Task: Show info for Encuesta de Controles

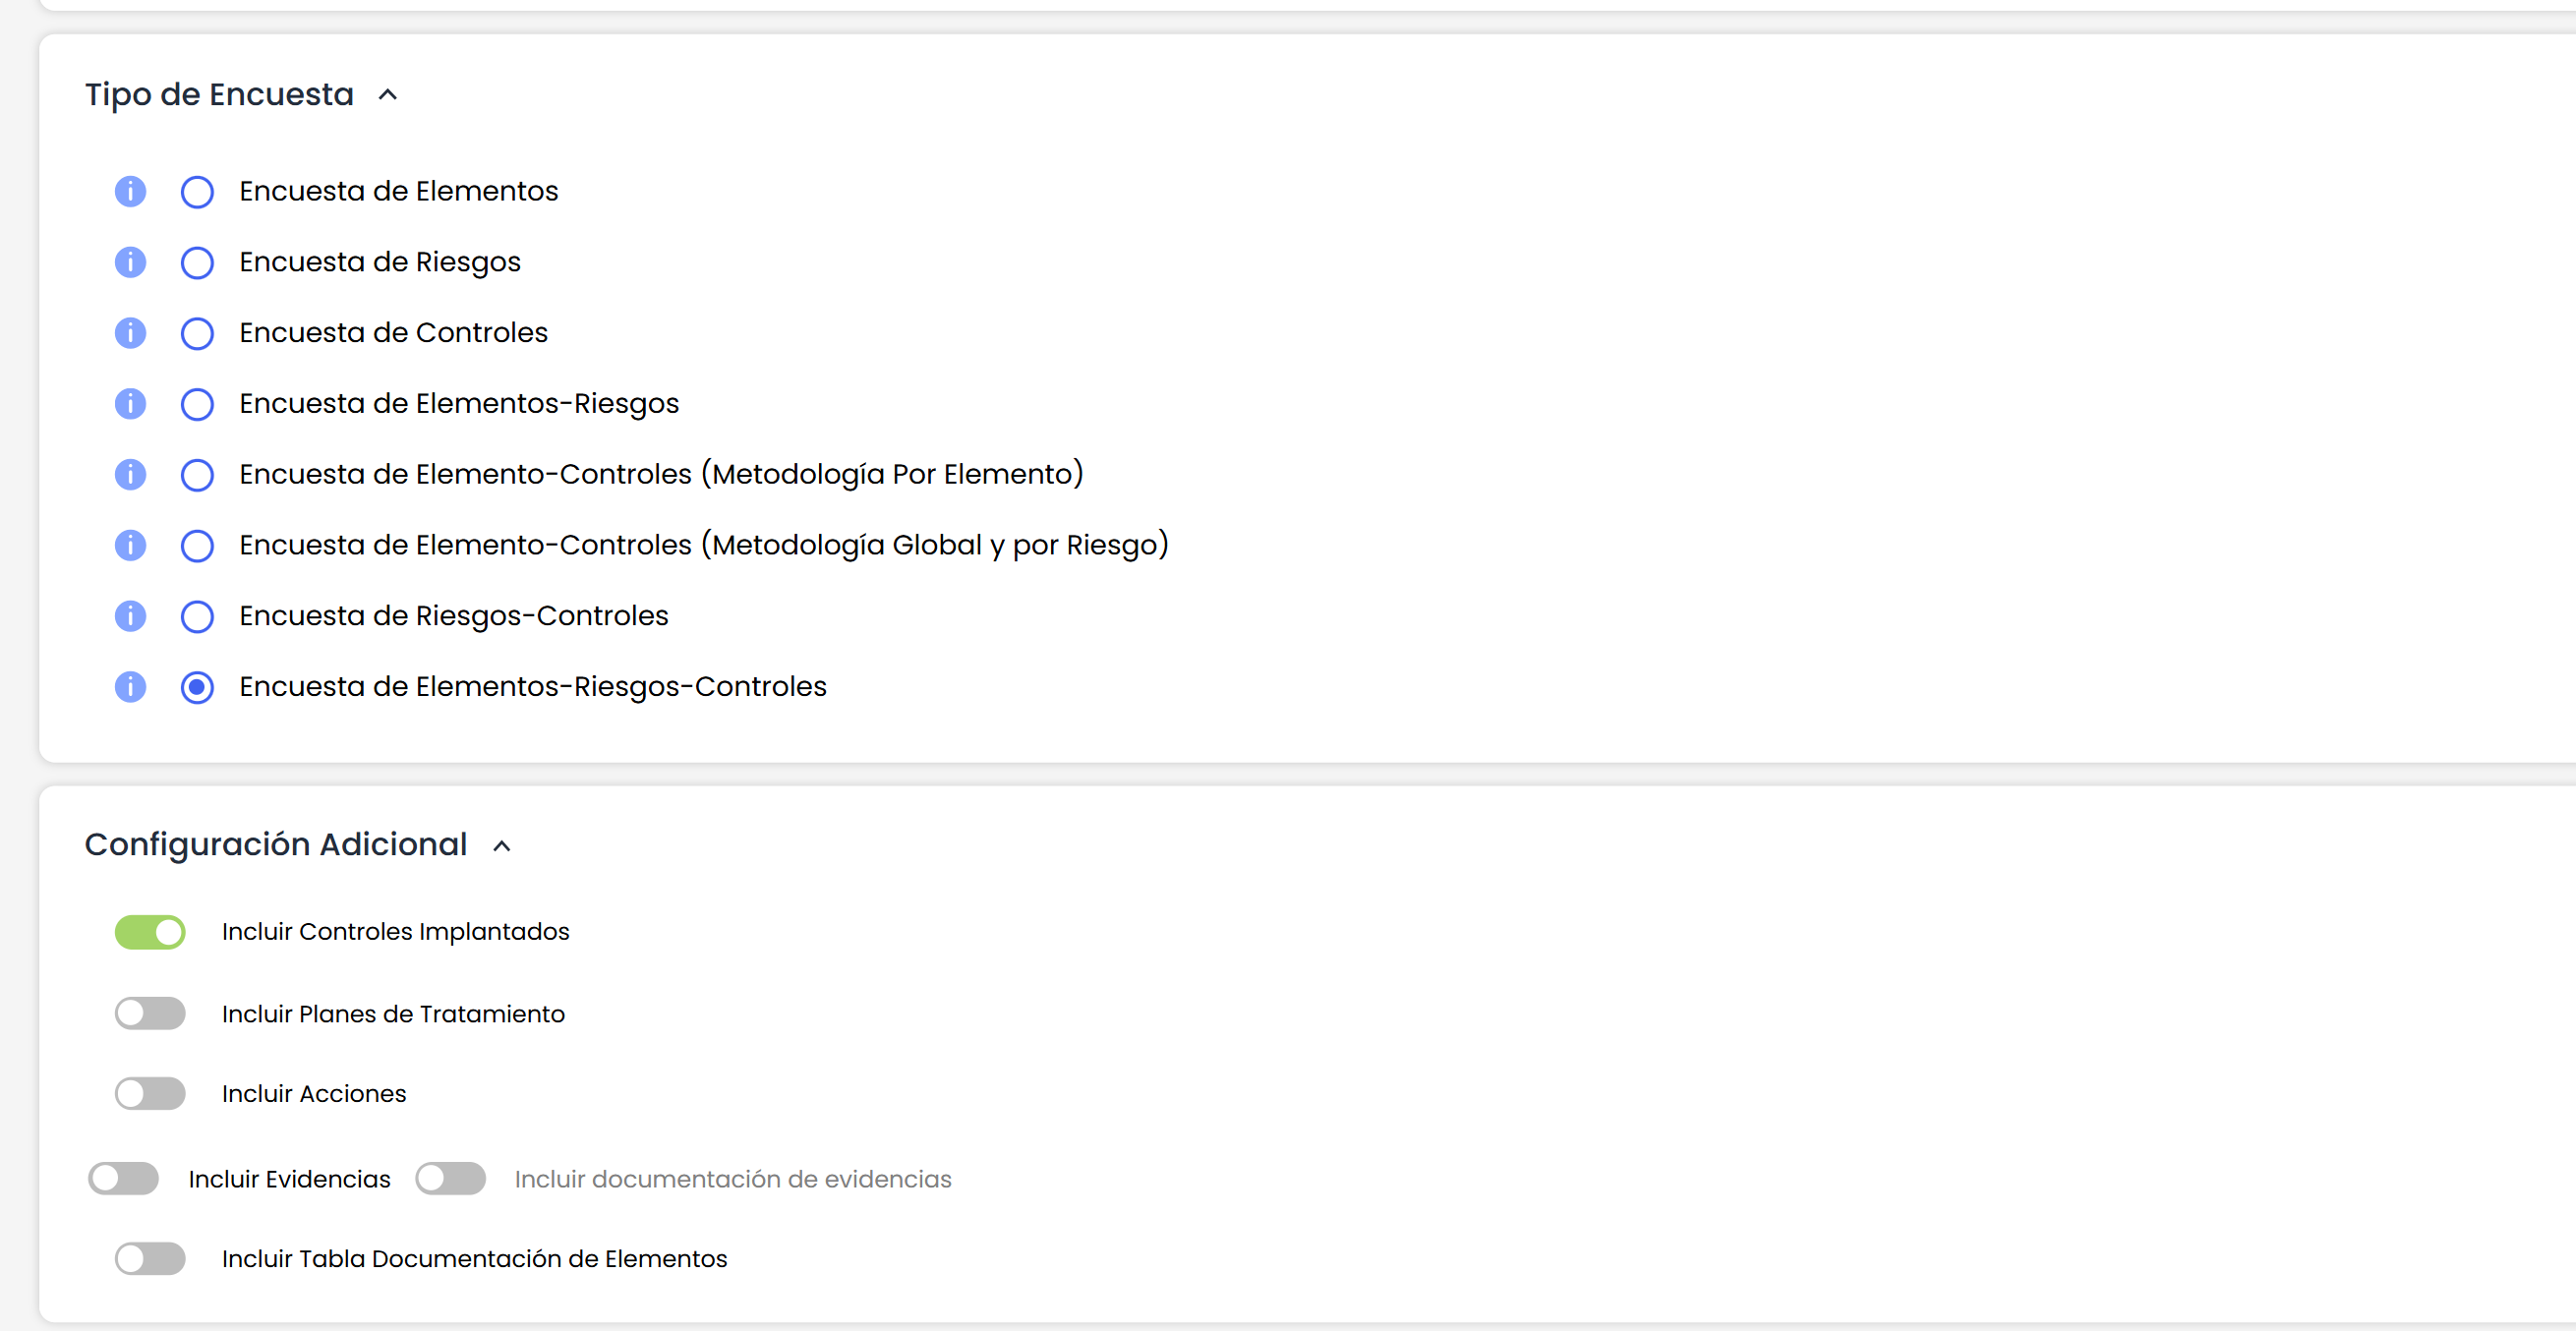Action: [130, 333]
